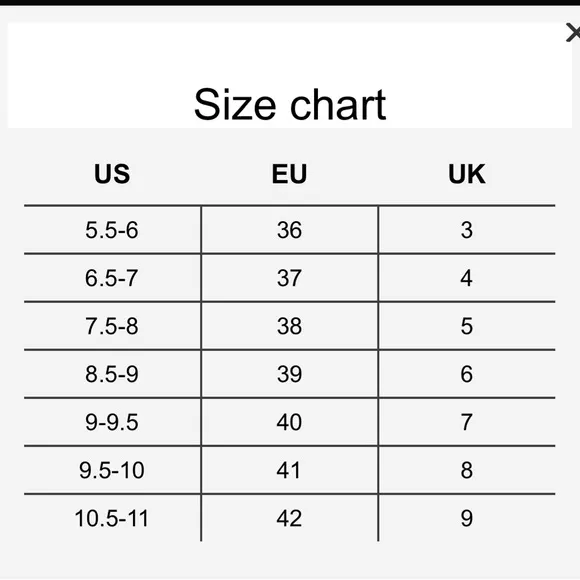
Task: Click the Size chart title
Action: [x=290, y=105]
